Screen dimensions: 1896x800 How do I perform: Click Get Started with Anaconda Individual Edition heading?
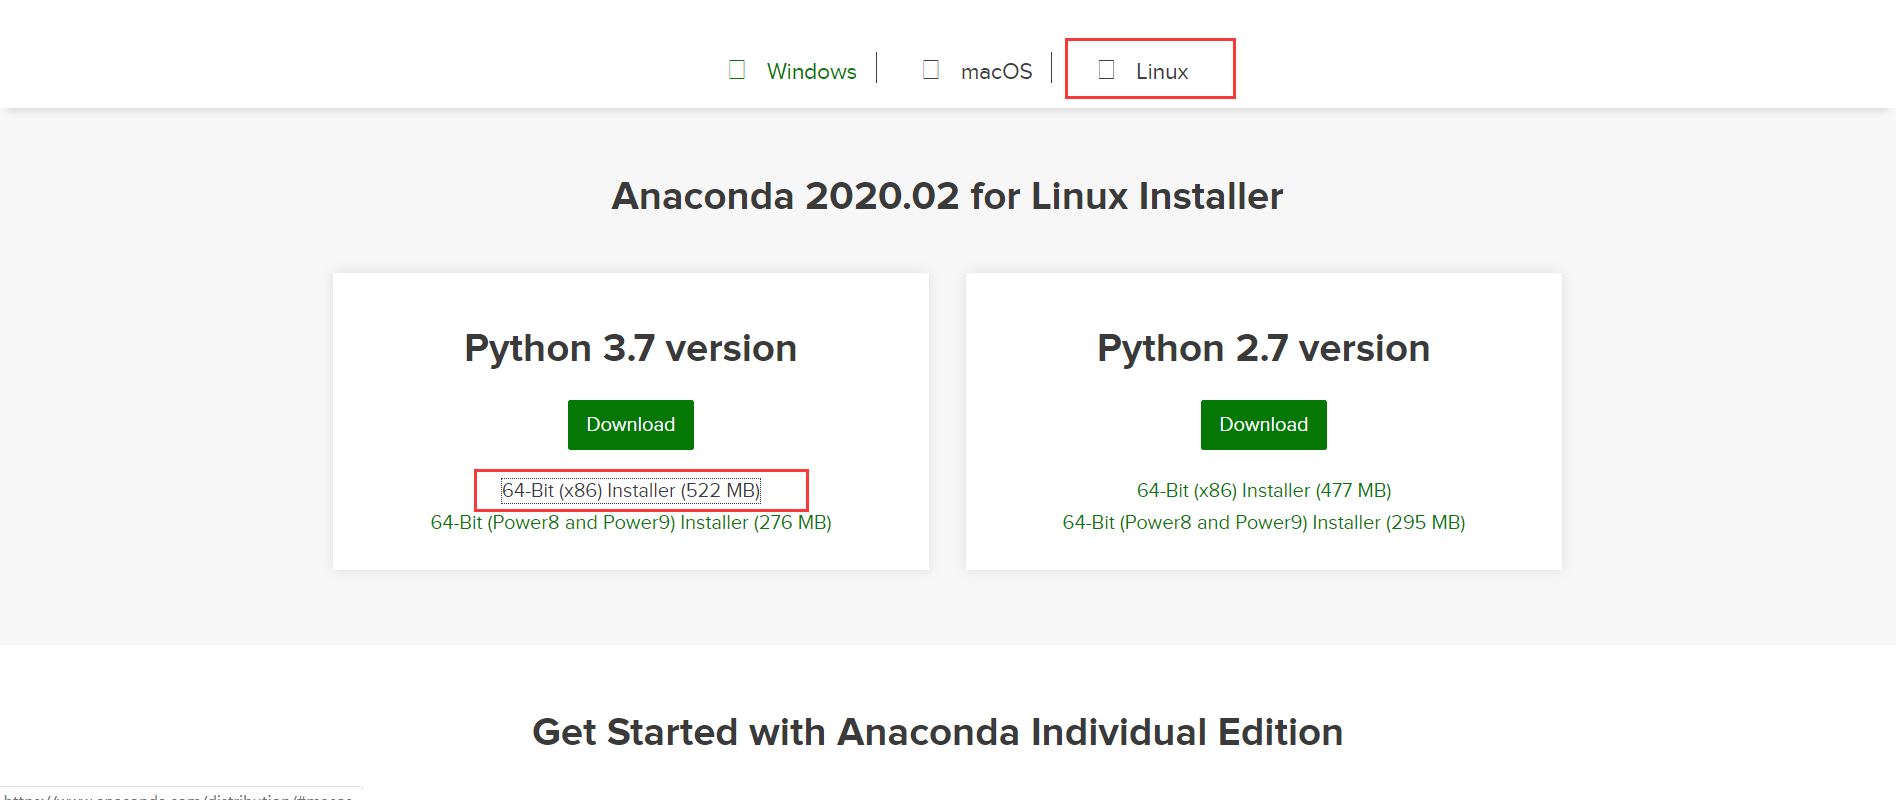click(937, 732)
